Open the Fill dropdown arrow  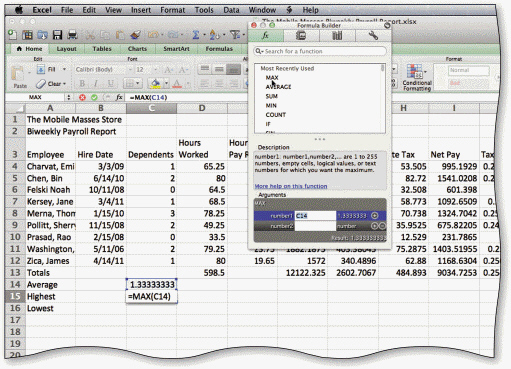[x=64, y=69]
